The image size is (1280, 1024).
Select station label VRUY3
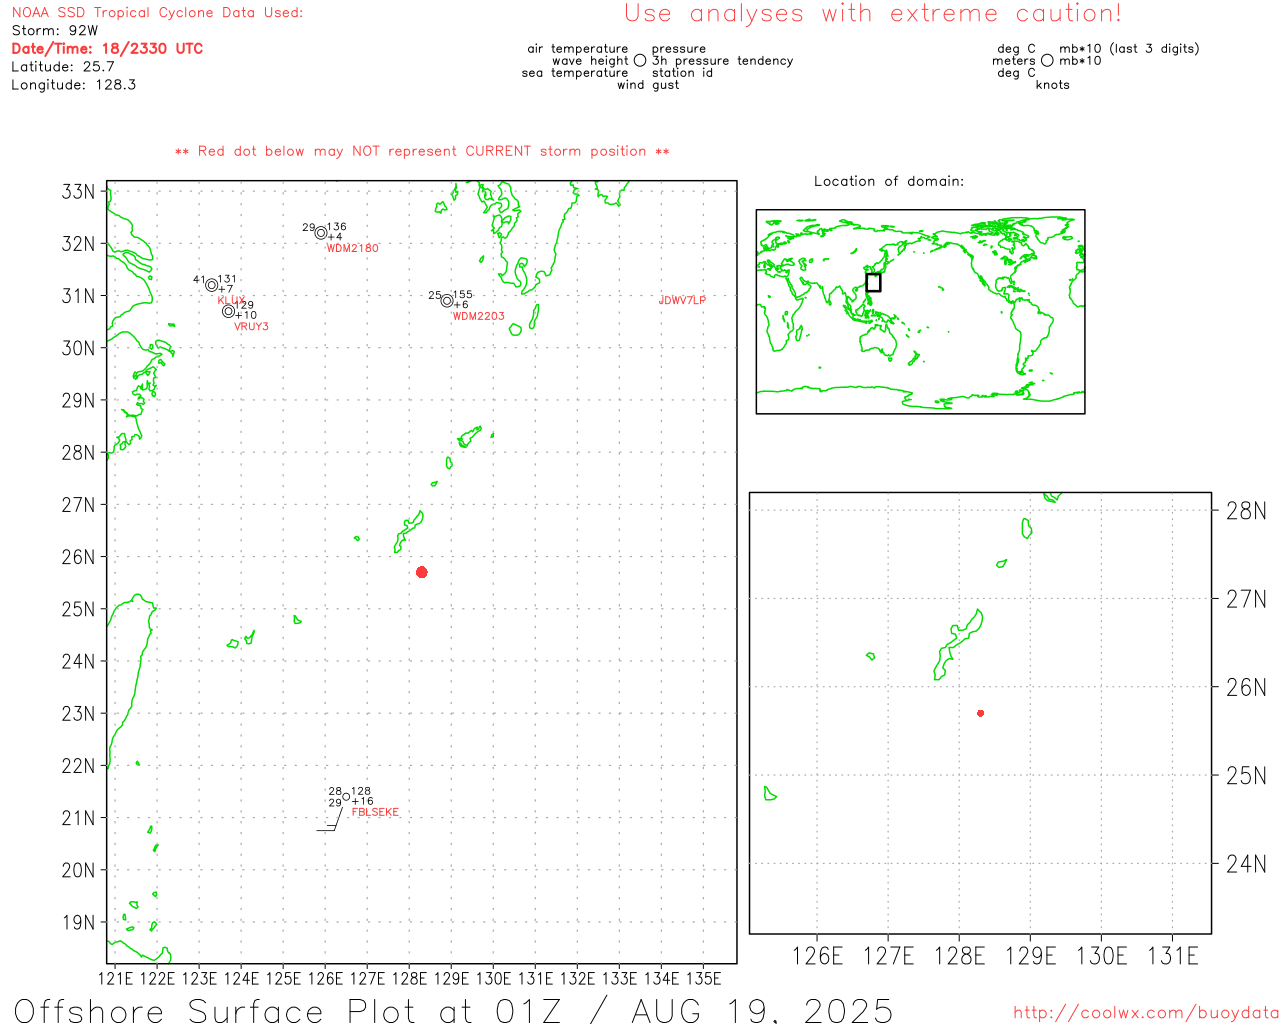(251, 326)
